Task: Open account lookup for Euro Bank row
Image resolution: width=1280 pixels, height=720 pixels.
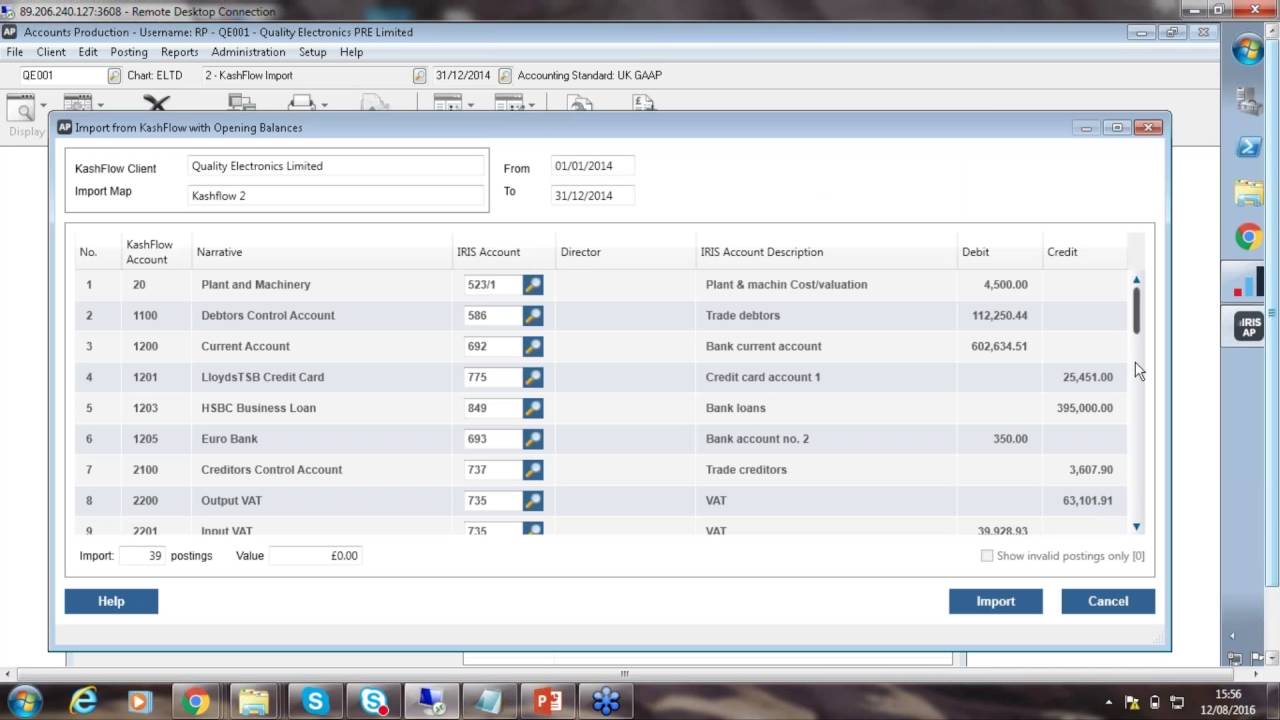Action: click(533, 440)
